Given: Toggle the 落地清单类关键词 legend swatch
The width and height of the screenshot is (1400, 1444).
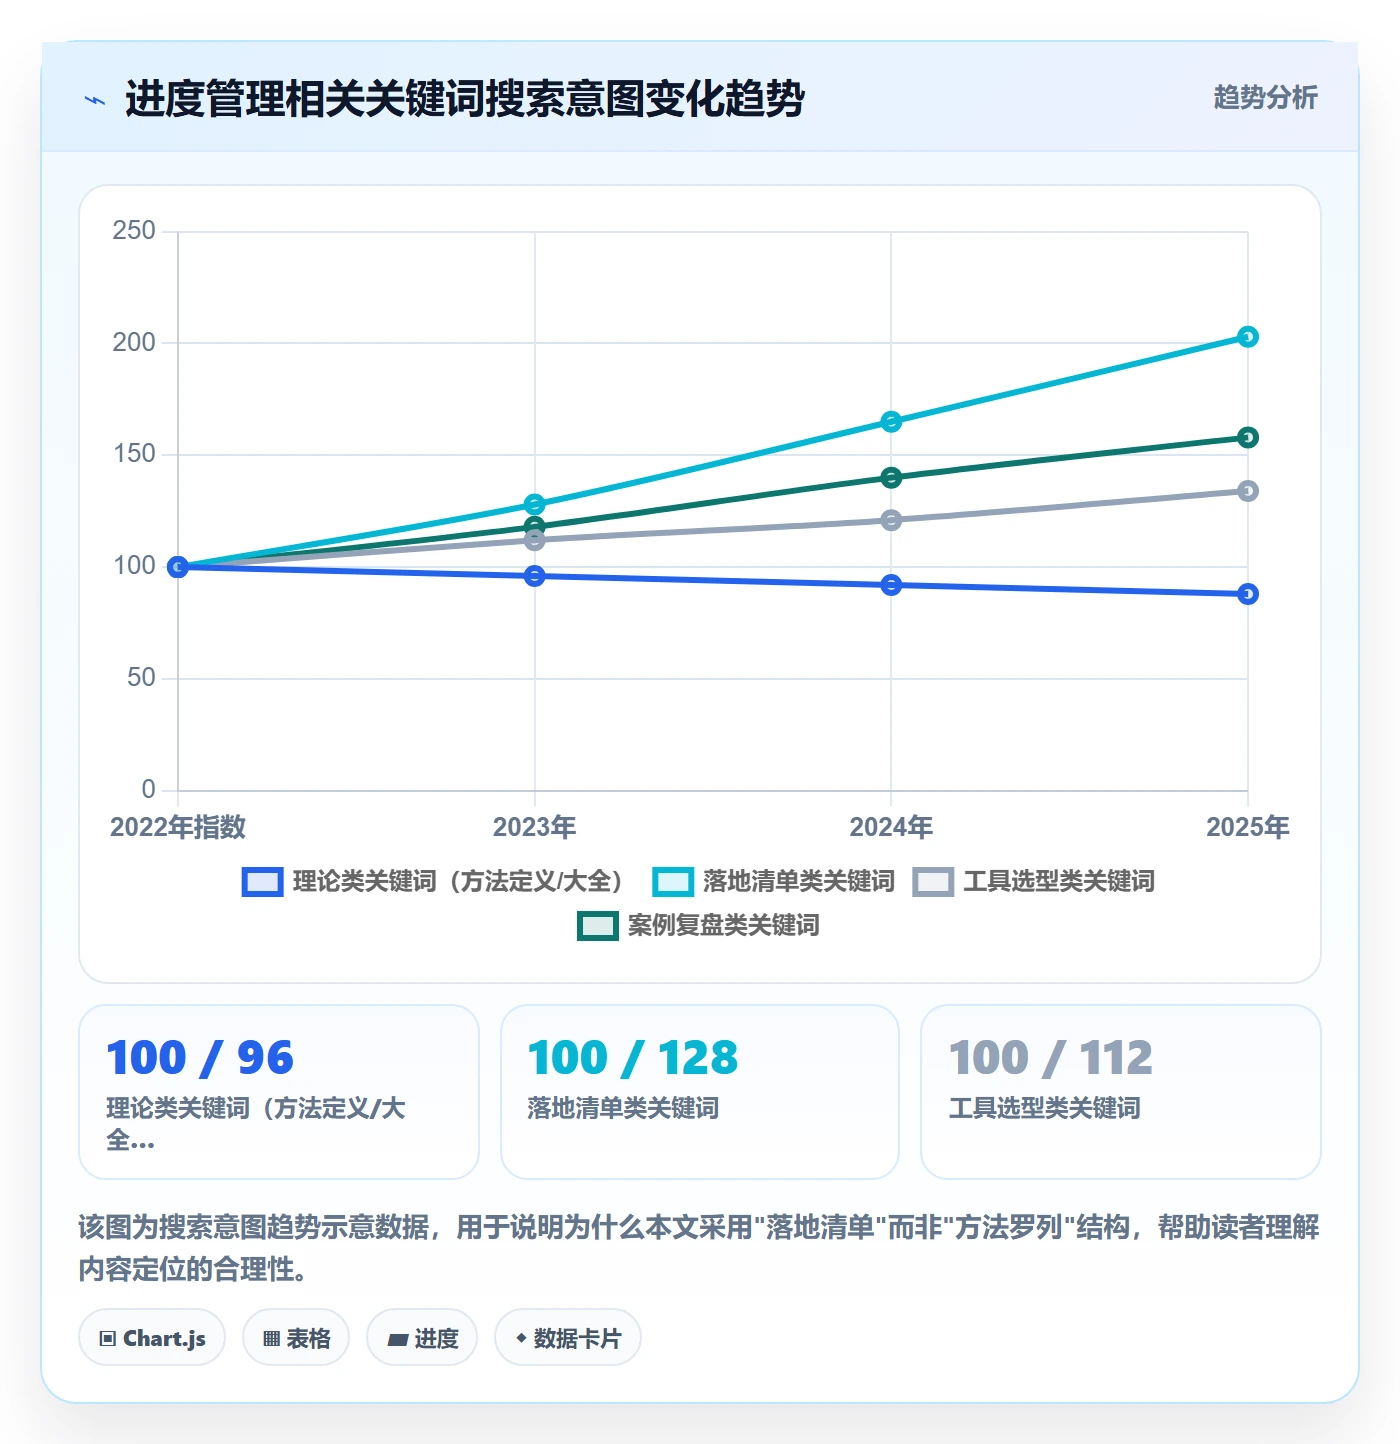Looking at the screenshot, I should 673,882.
